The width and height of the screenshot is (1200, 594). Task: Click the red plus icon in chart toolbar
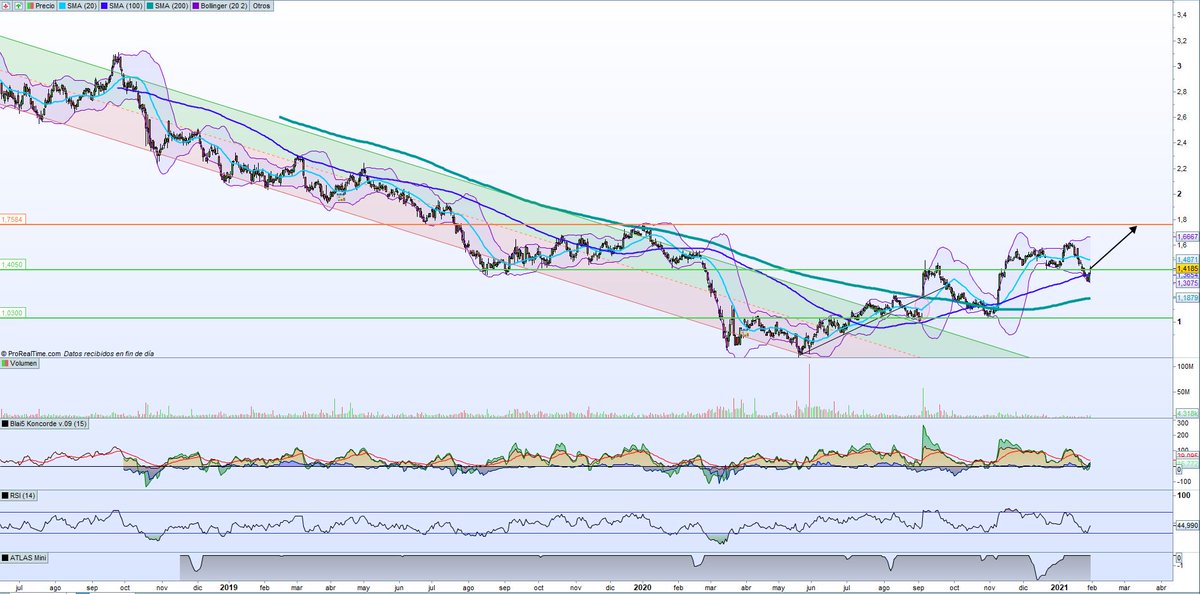click(6, 5)
